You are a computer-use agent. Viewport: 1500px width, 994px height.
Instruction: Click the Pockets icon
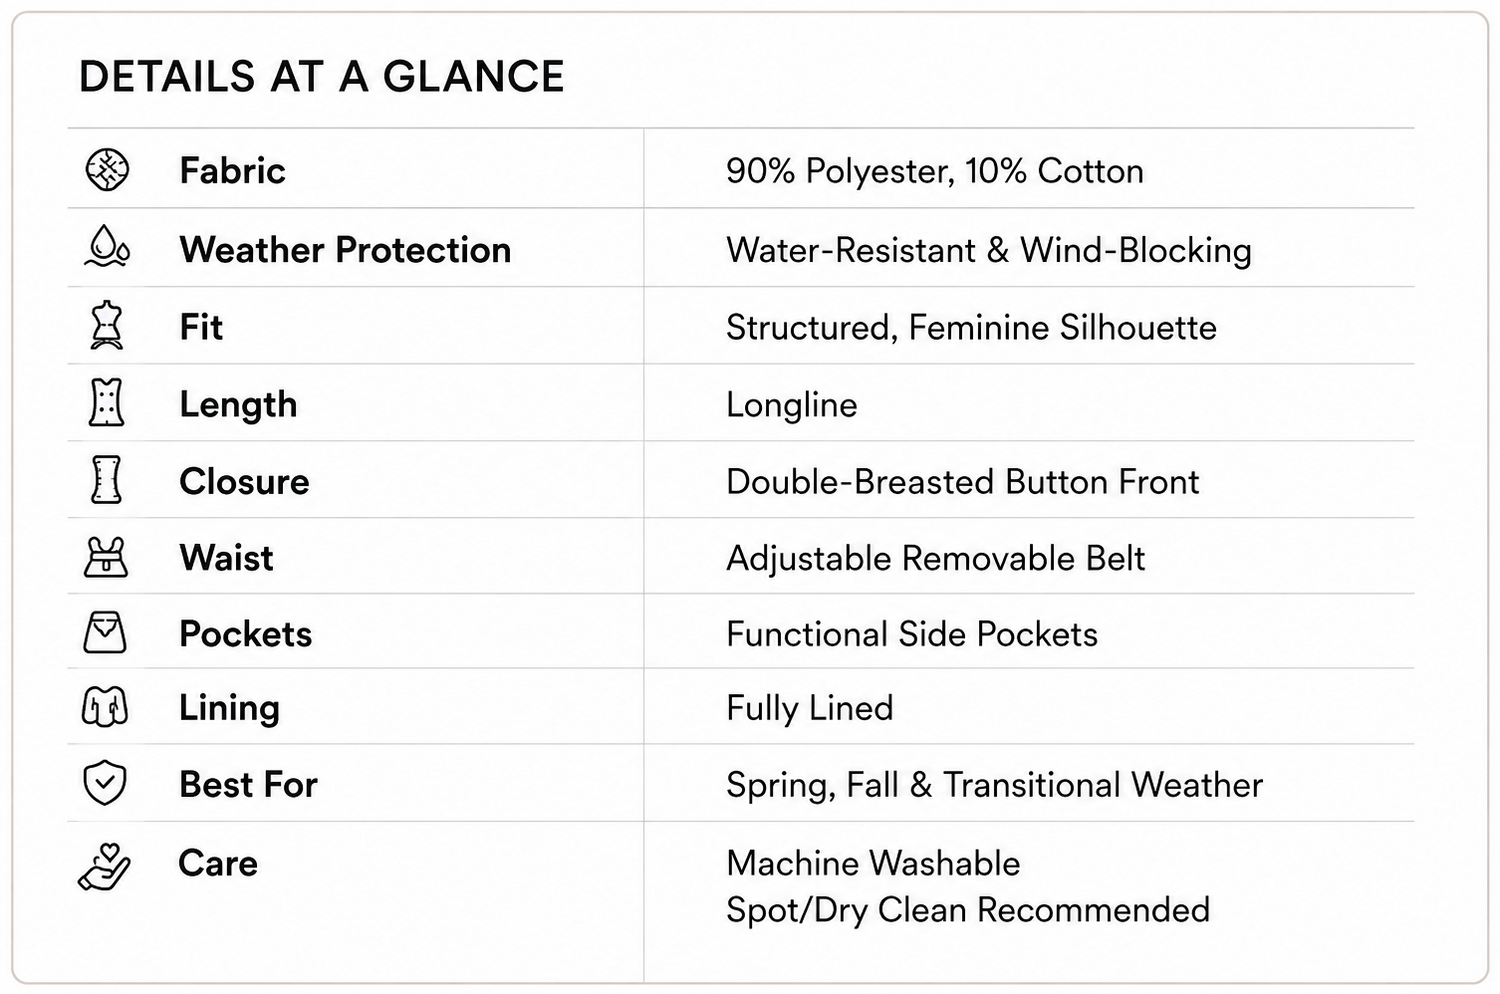[105, 632]
